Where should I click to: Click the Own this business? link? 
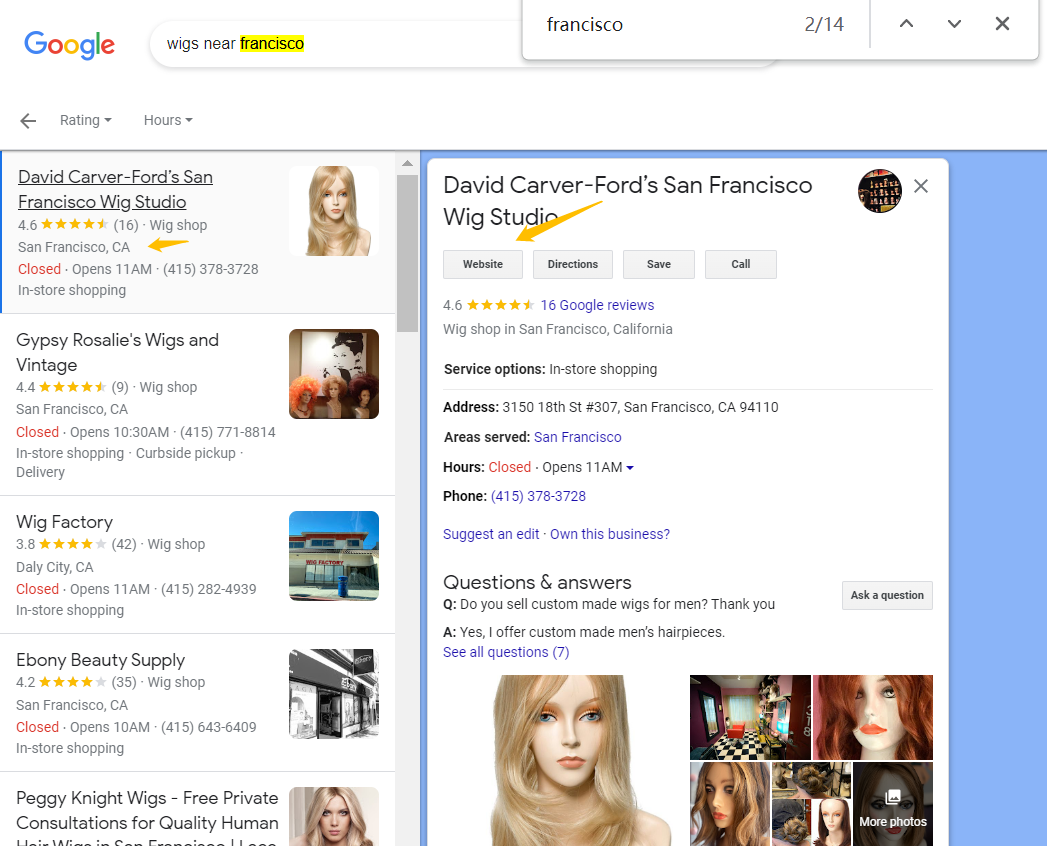point(610,534)
